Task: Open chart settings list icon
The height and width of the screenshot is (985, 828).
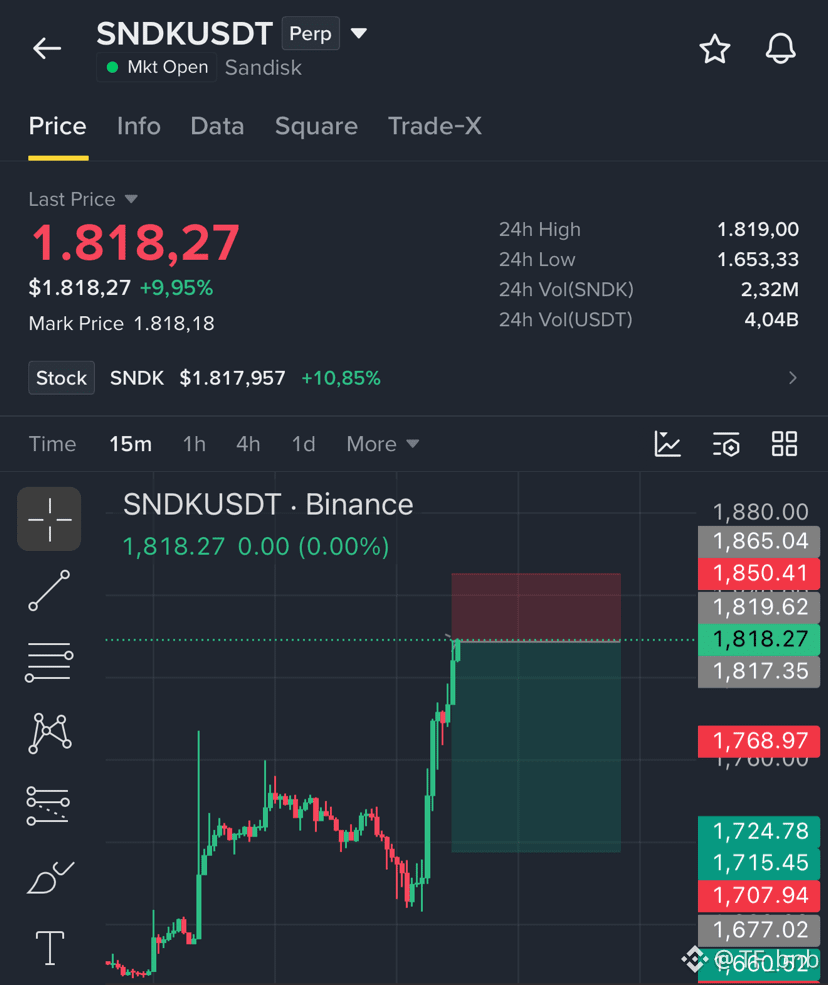Action: (726, 444)
